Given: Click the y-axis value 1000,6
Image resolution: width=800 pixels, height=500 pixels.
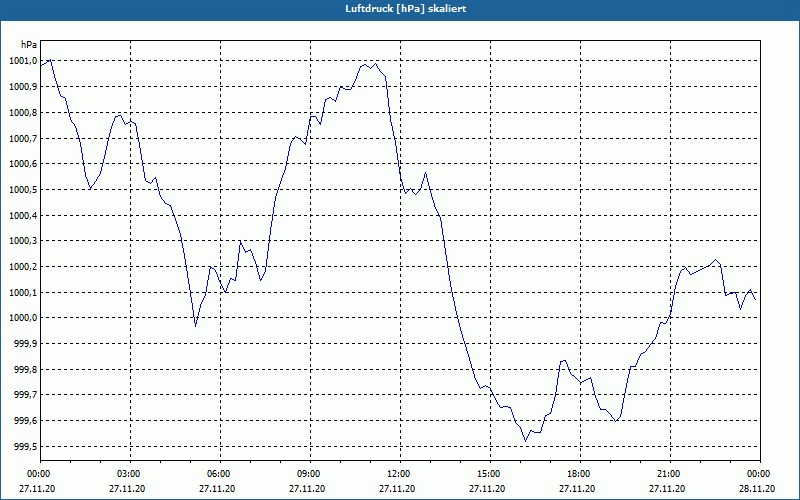Looking at the screenshot, I should coord(23,164).
